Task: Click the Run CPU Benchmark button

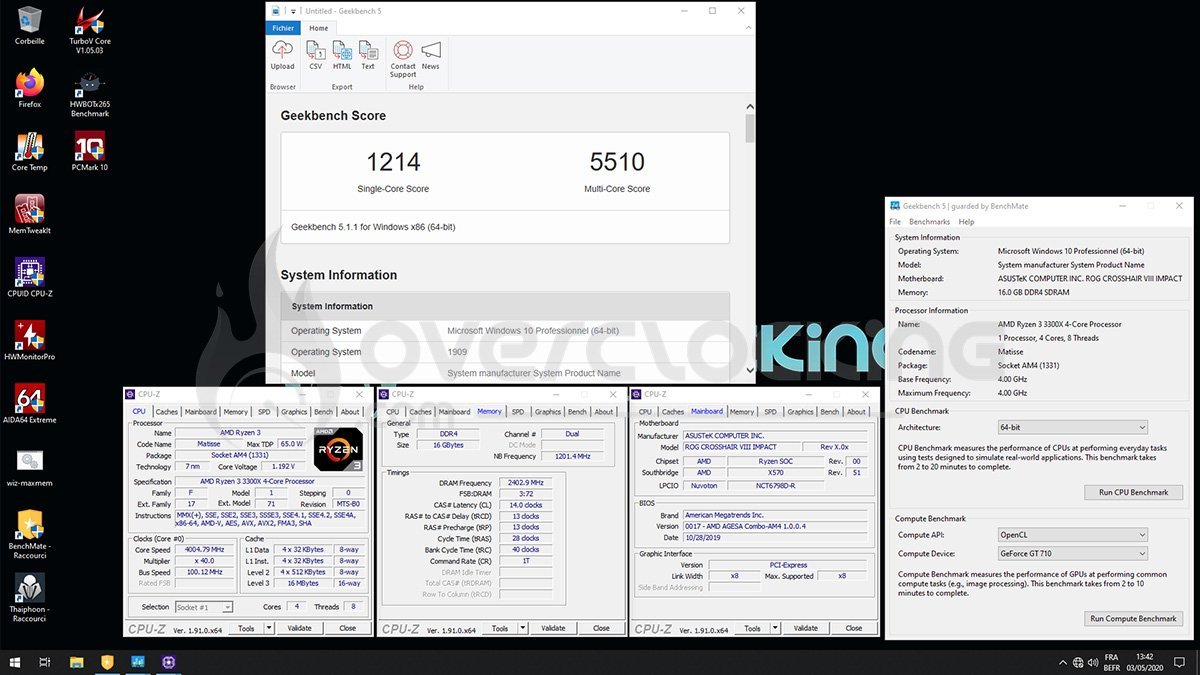Action: (x=1134, y=493)
